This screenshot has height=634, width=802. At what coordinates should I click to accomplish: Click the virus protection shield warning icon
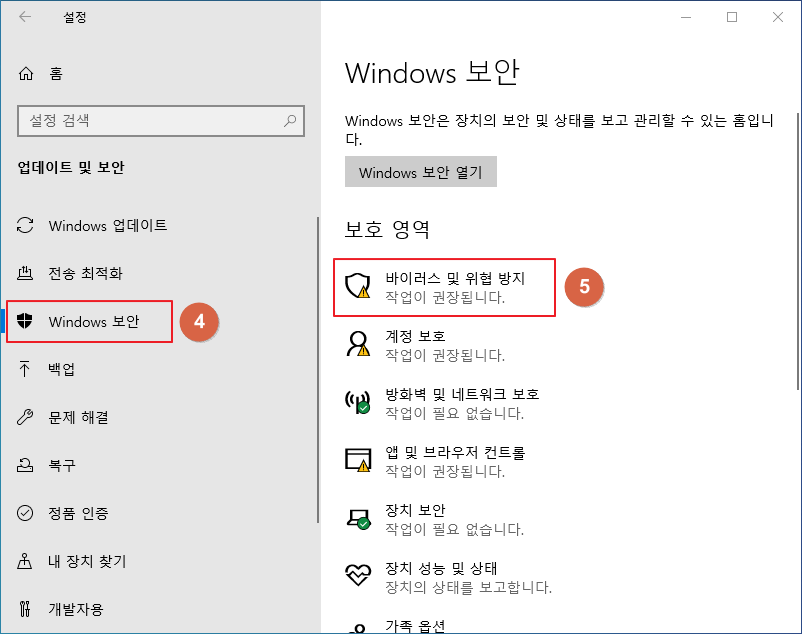tap(358, 285)
